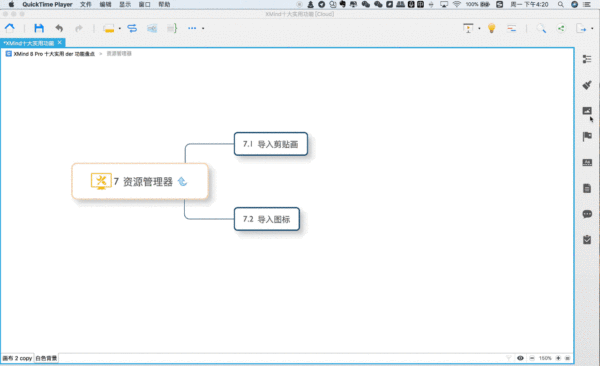Viewport: 600px width, 366px height.
Task: Click the magnifier search icon in toolbar
Action: click(541, 28)
